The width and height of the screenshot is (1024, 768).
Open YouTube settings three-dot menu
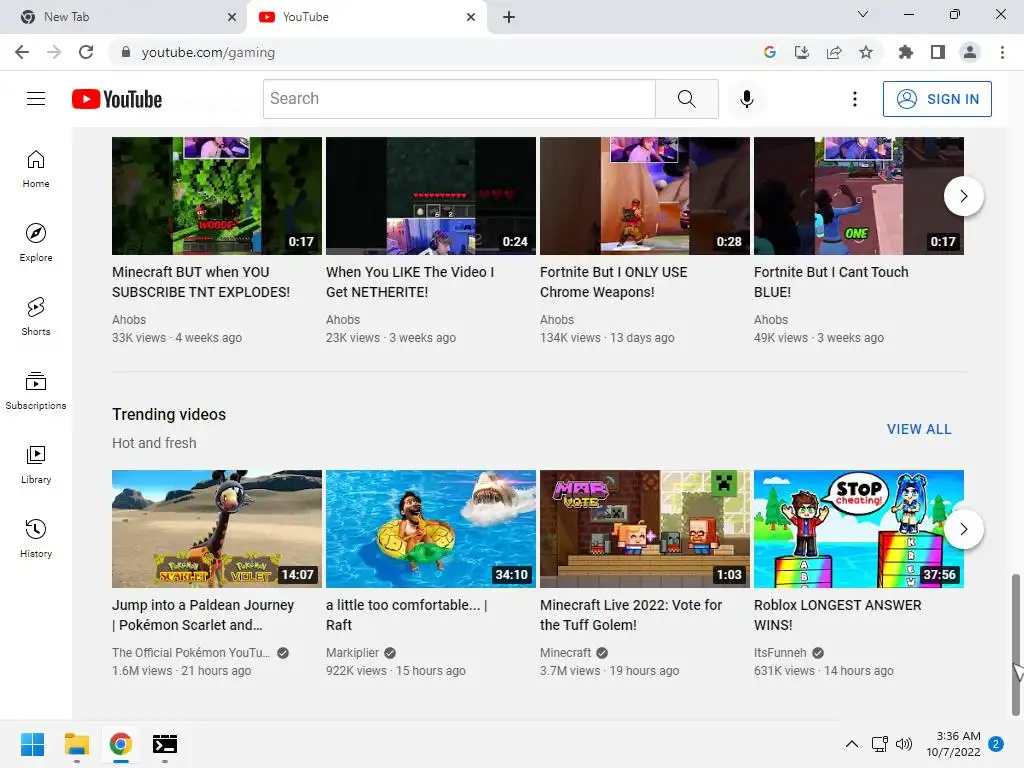click(854, 99)
